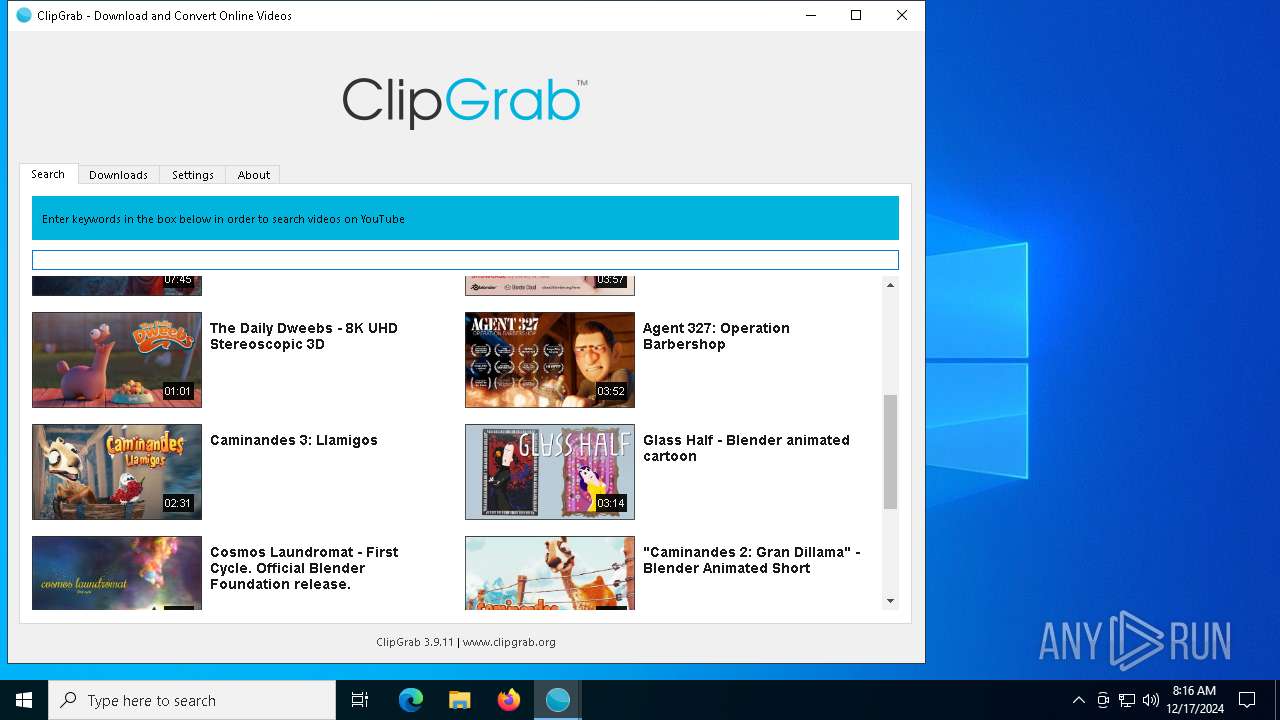
Task: Select the Search tab
Action: point(48,174)
